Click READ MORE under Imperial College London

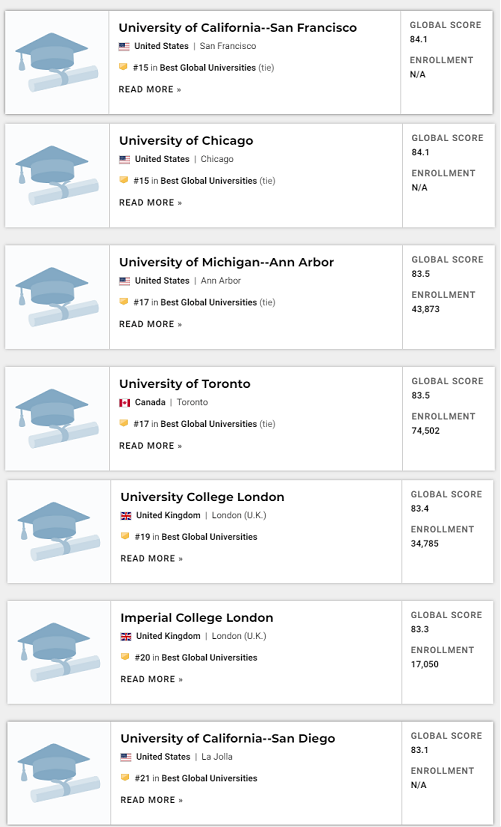(x=151, y=679)
